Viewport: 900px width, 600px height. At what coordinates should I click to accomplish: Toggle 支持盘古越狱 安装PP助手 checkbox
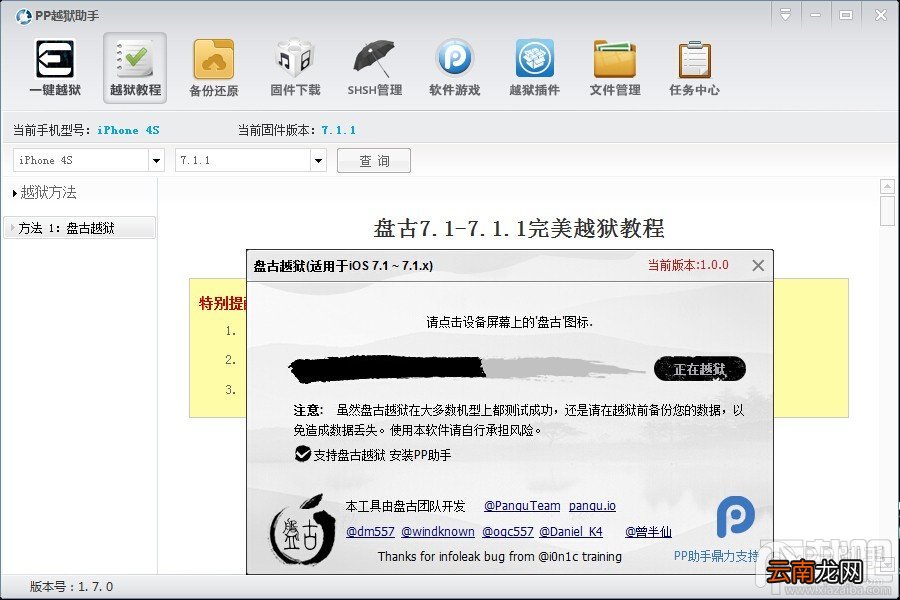[x=302, y=454]
